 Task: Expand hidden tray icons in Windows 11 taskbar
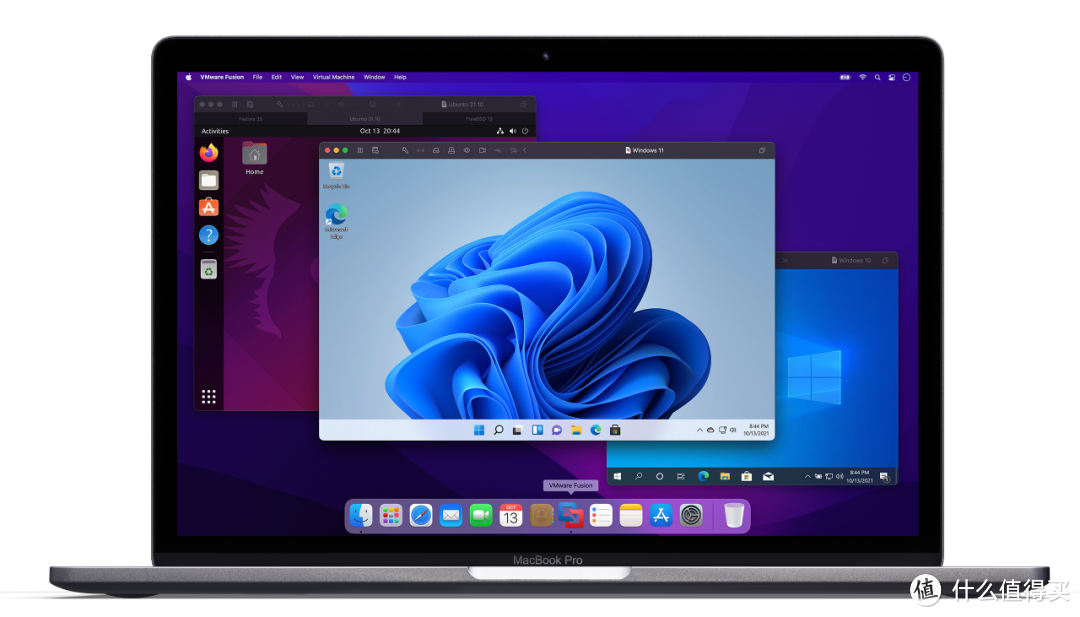pyautogui.click(x=700, y=430)
